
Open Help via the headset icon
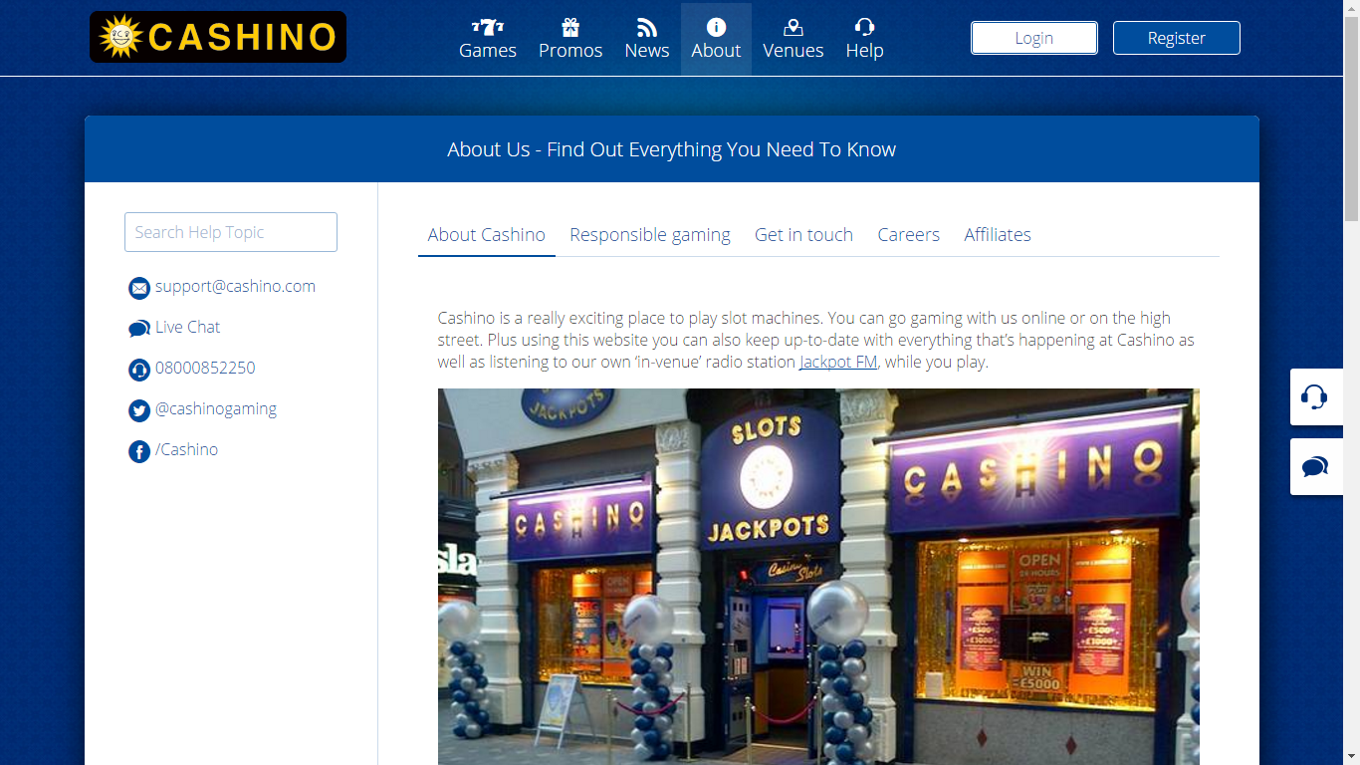865,27
